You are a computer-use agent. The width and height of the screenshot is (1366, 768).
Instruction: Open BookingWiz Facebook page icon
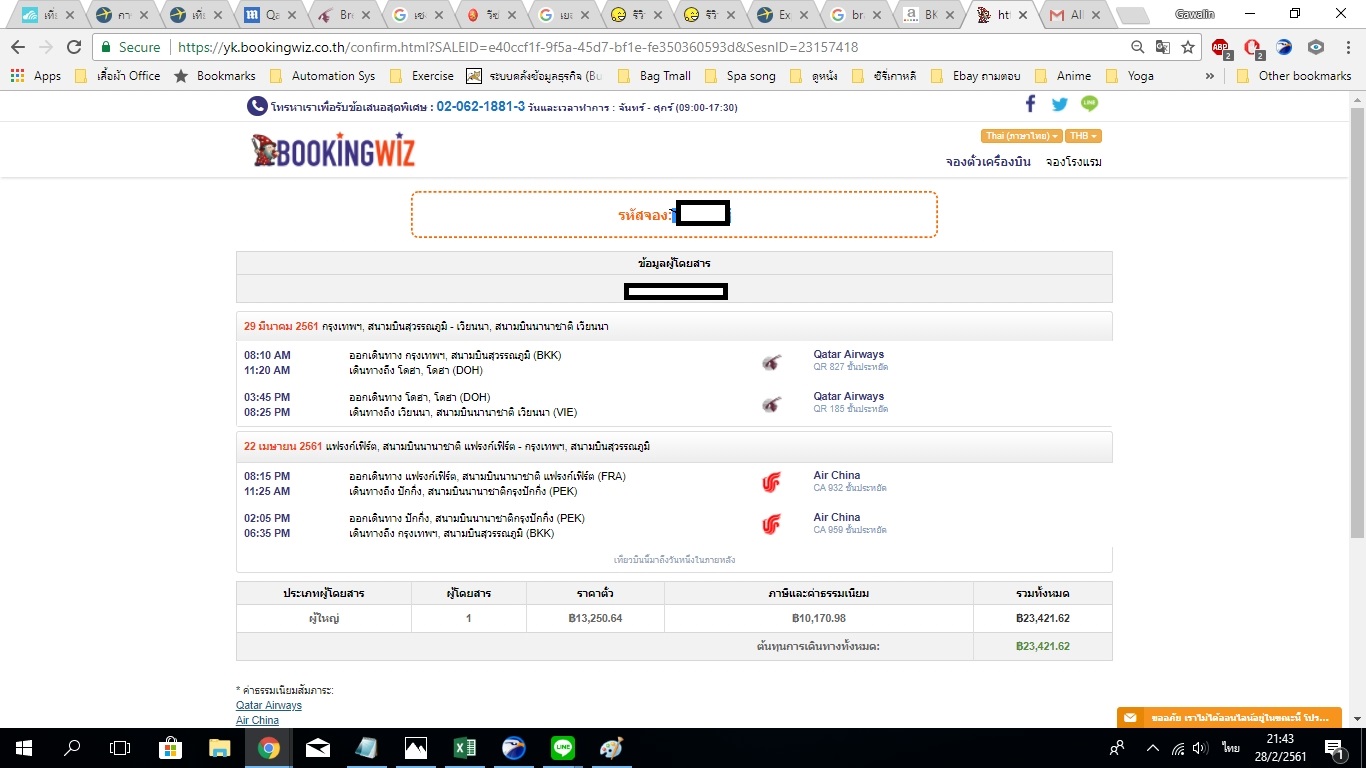pos(1031,104)
